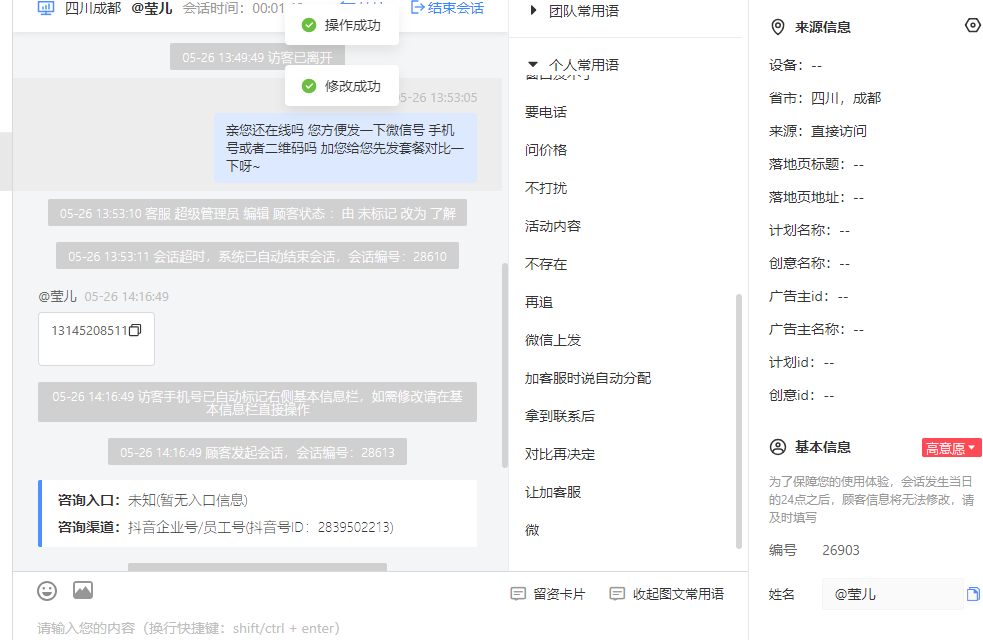This screenshot has width=983, height=640.
Task: Select the quick phrase 微
Action: [x=532, y=530]
